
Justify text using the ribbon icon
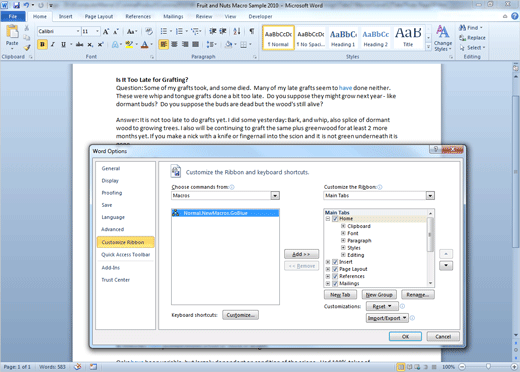(196, 44)
